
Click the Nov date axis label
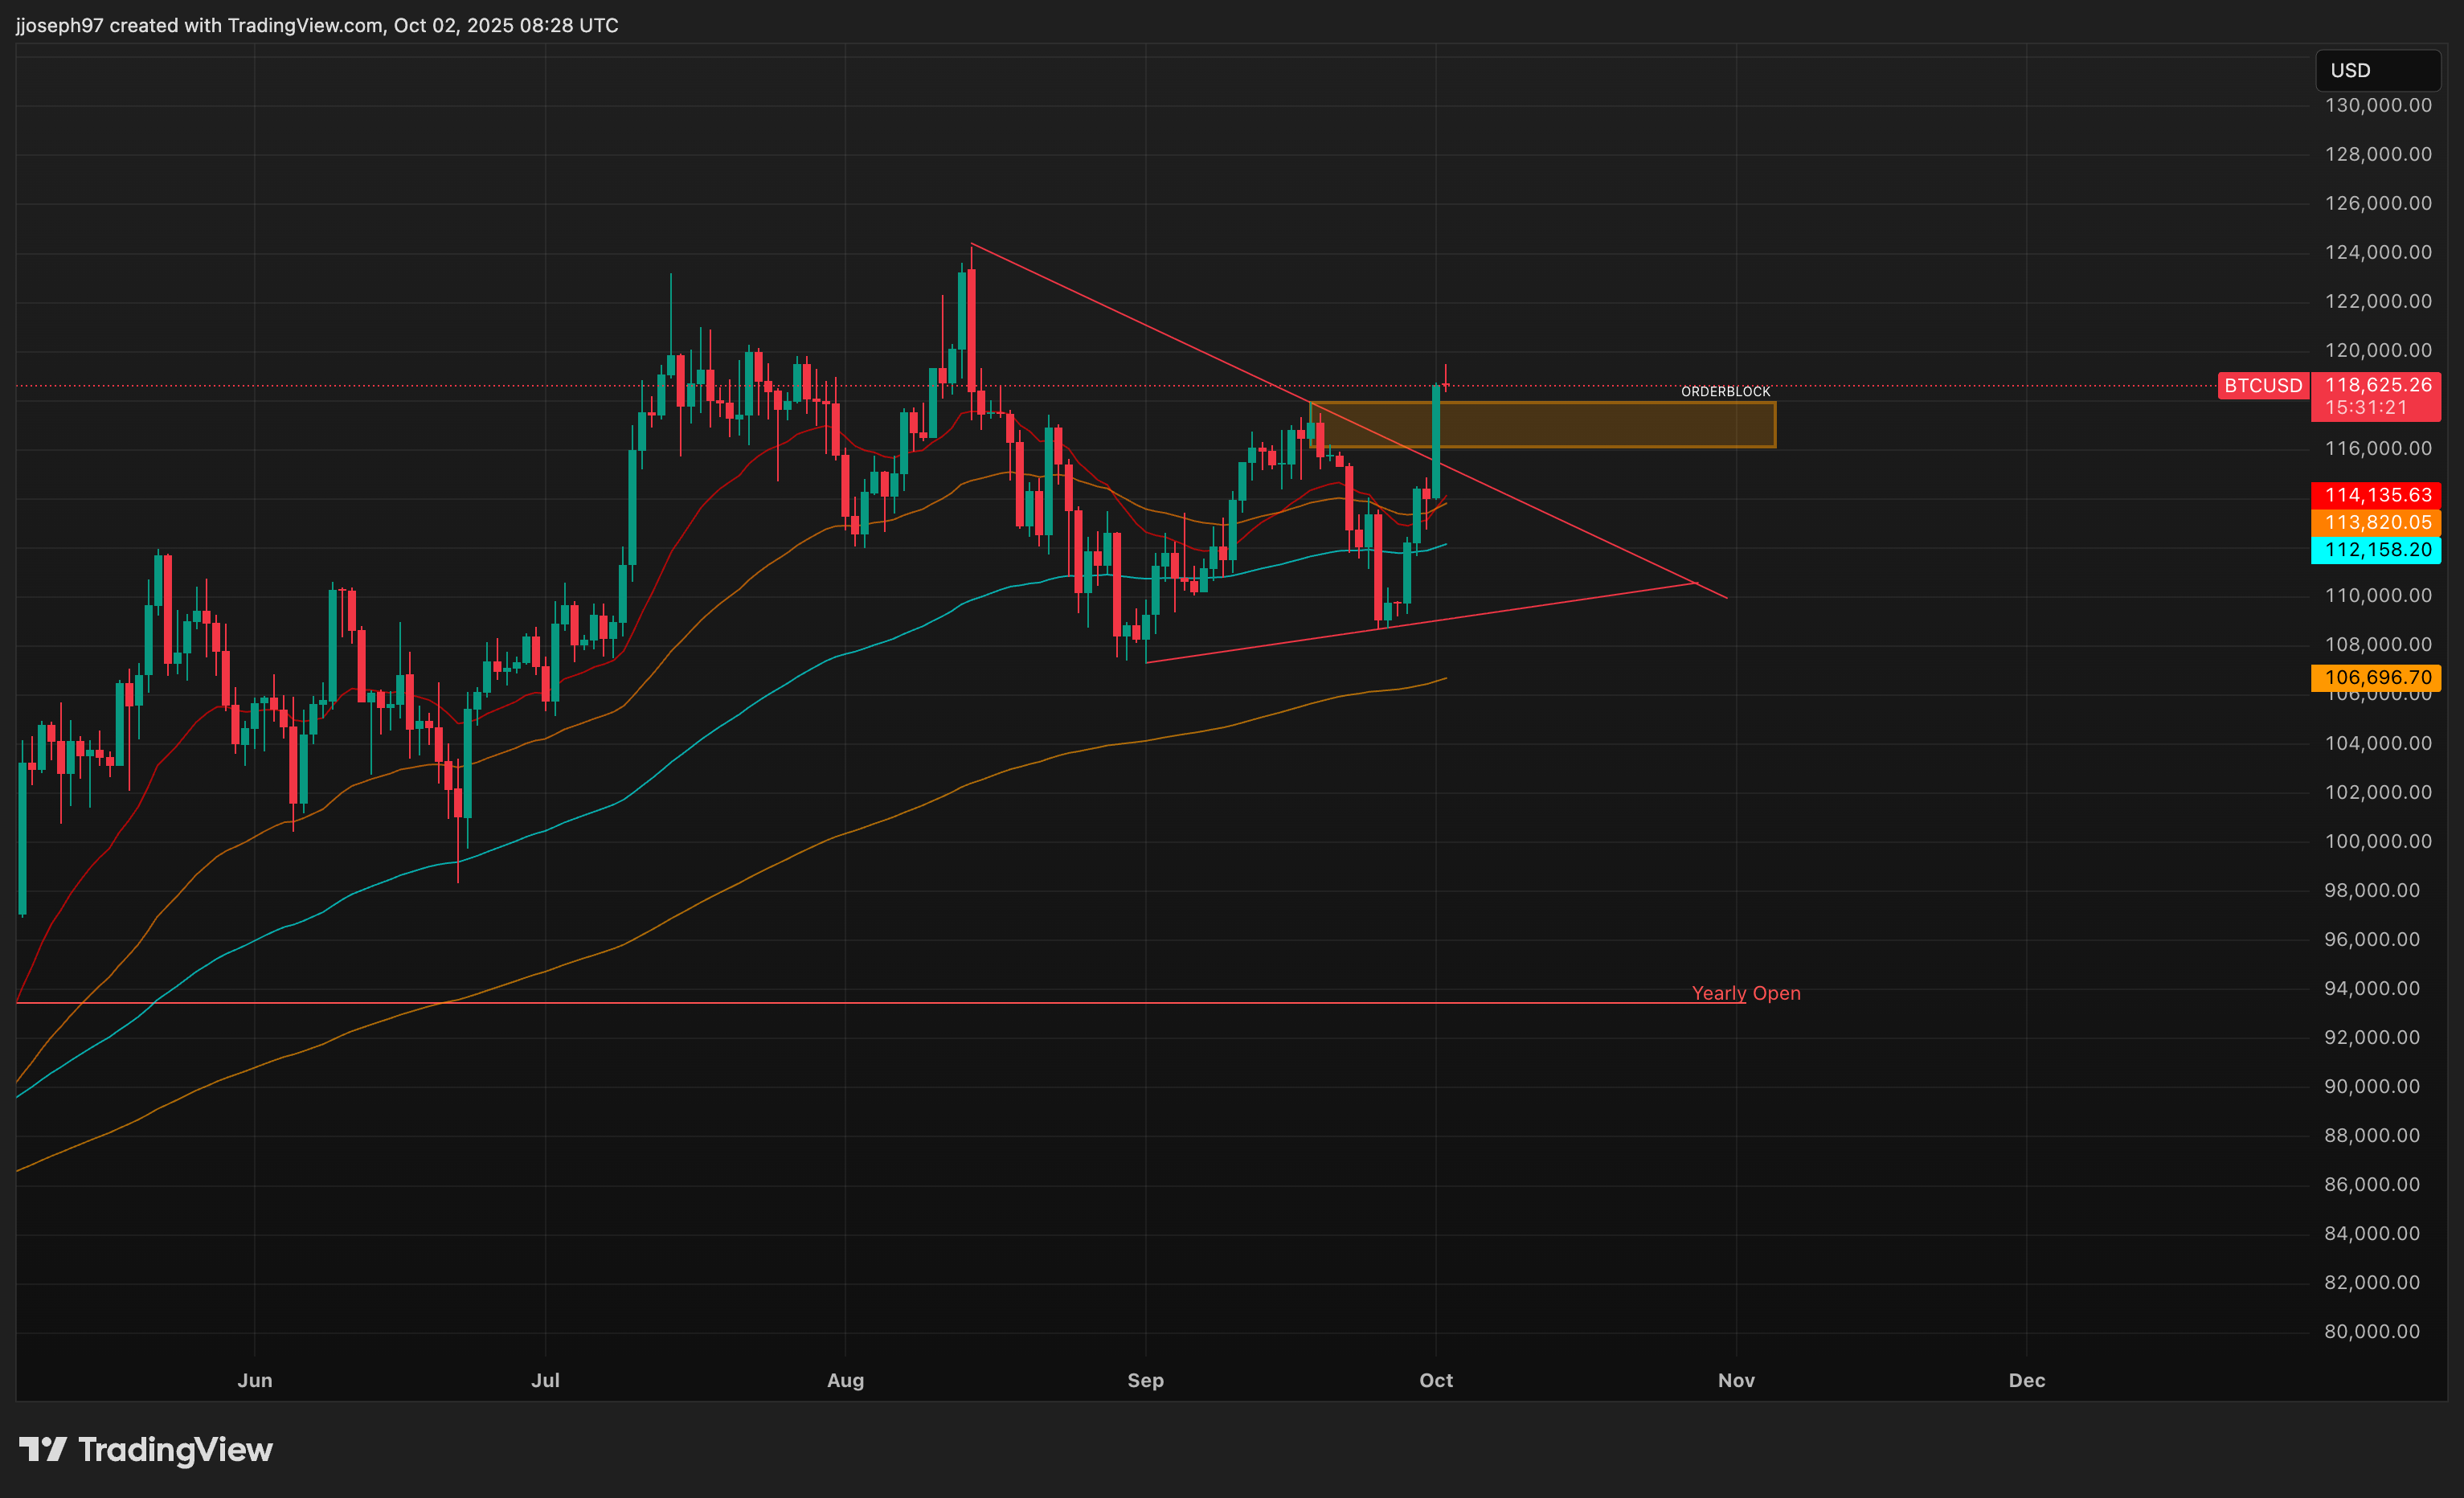1736,1380
